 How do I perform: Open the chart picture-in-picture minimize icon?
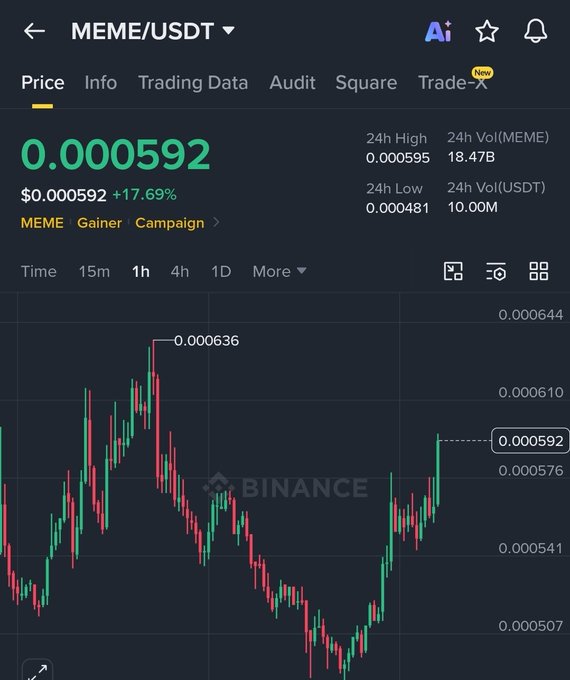(453, 271)
